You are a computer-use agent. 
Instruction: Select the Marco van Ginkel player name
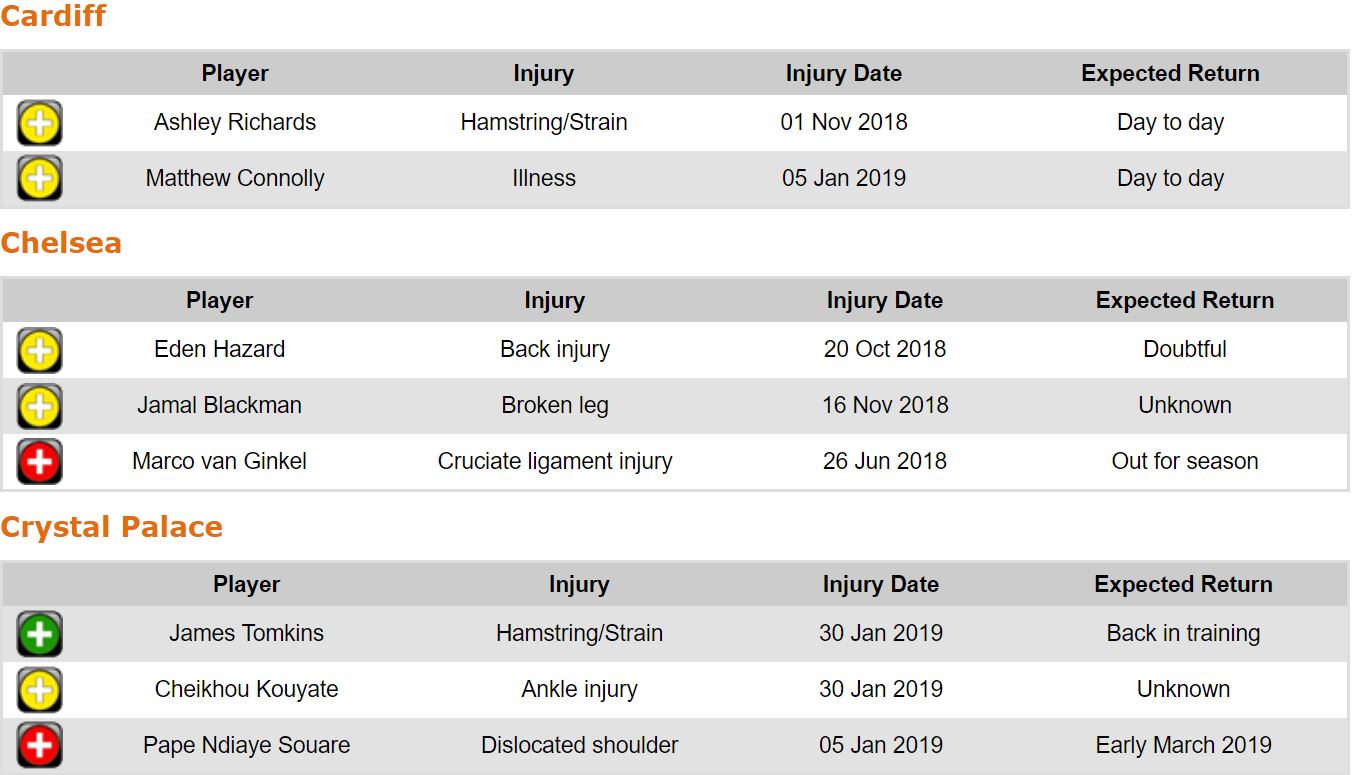pos(219,461)
